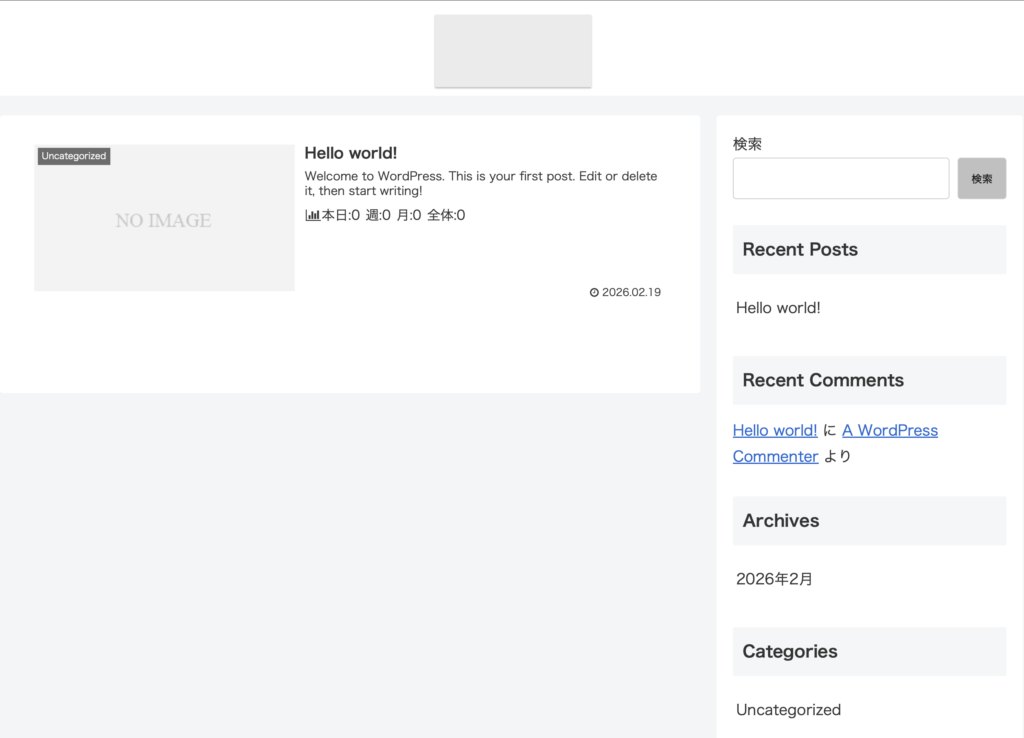The image size is (1024, 738).
Task: Select the Categories widget heading
Action: pos(790,651)
